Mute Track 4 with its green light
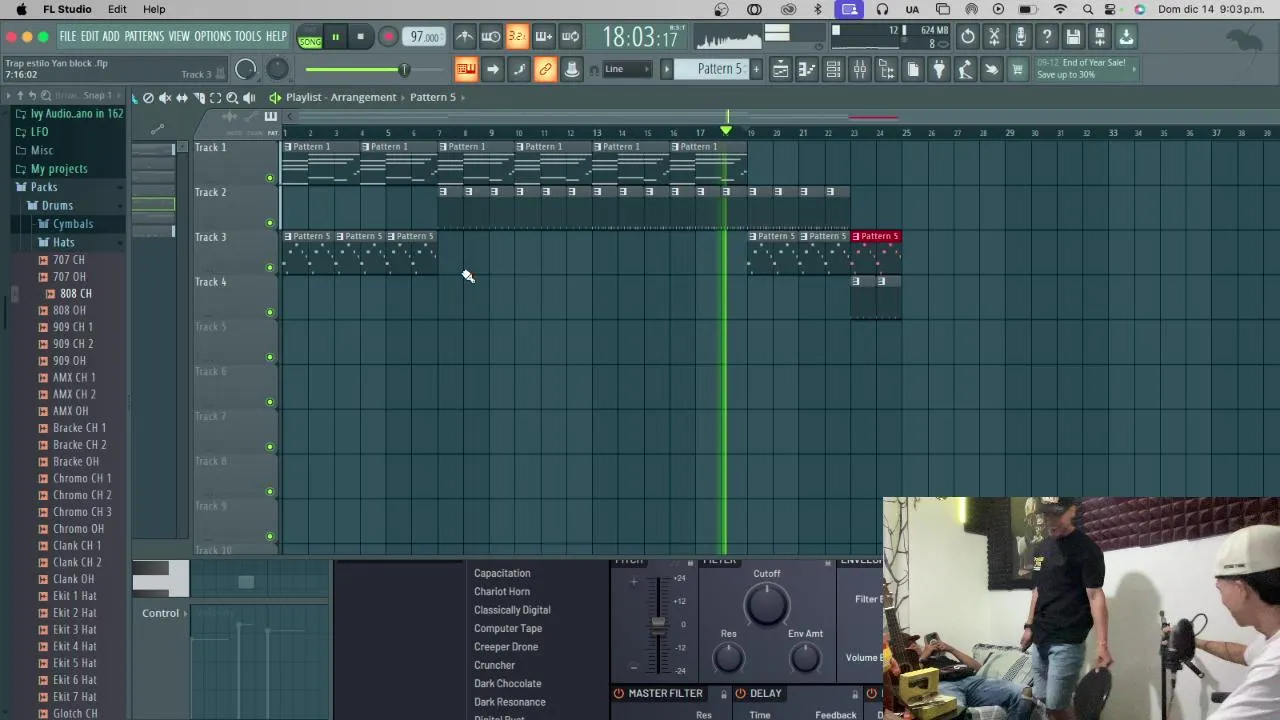The image size is (1280, 720). click(x=270, y=312)
